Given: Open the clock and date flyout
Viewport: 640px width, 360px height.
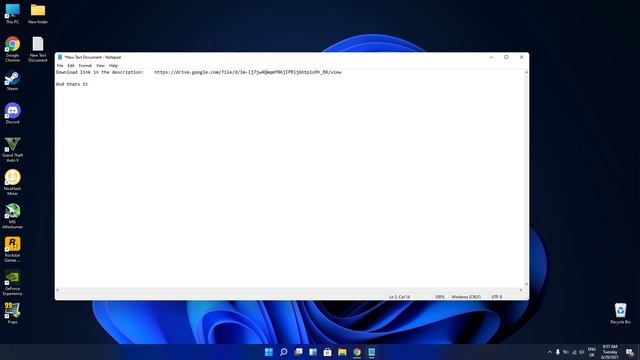Looking at the screenshot, I should point(610,352).
